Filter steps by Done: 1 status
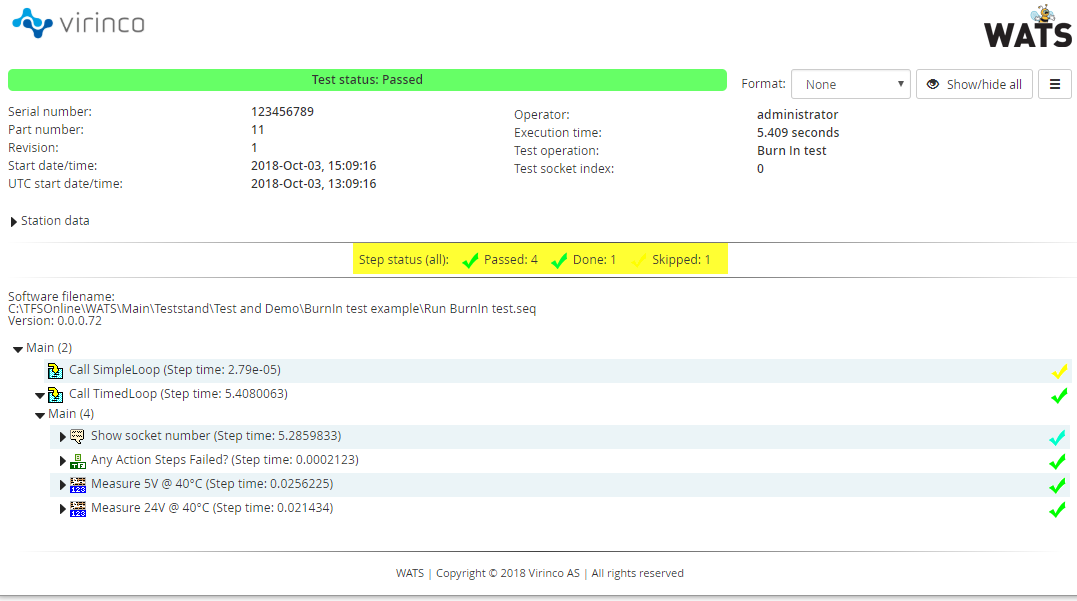The image size is (1077, 601). tap(584, 260)
